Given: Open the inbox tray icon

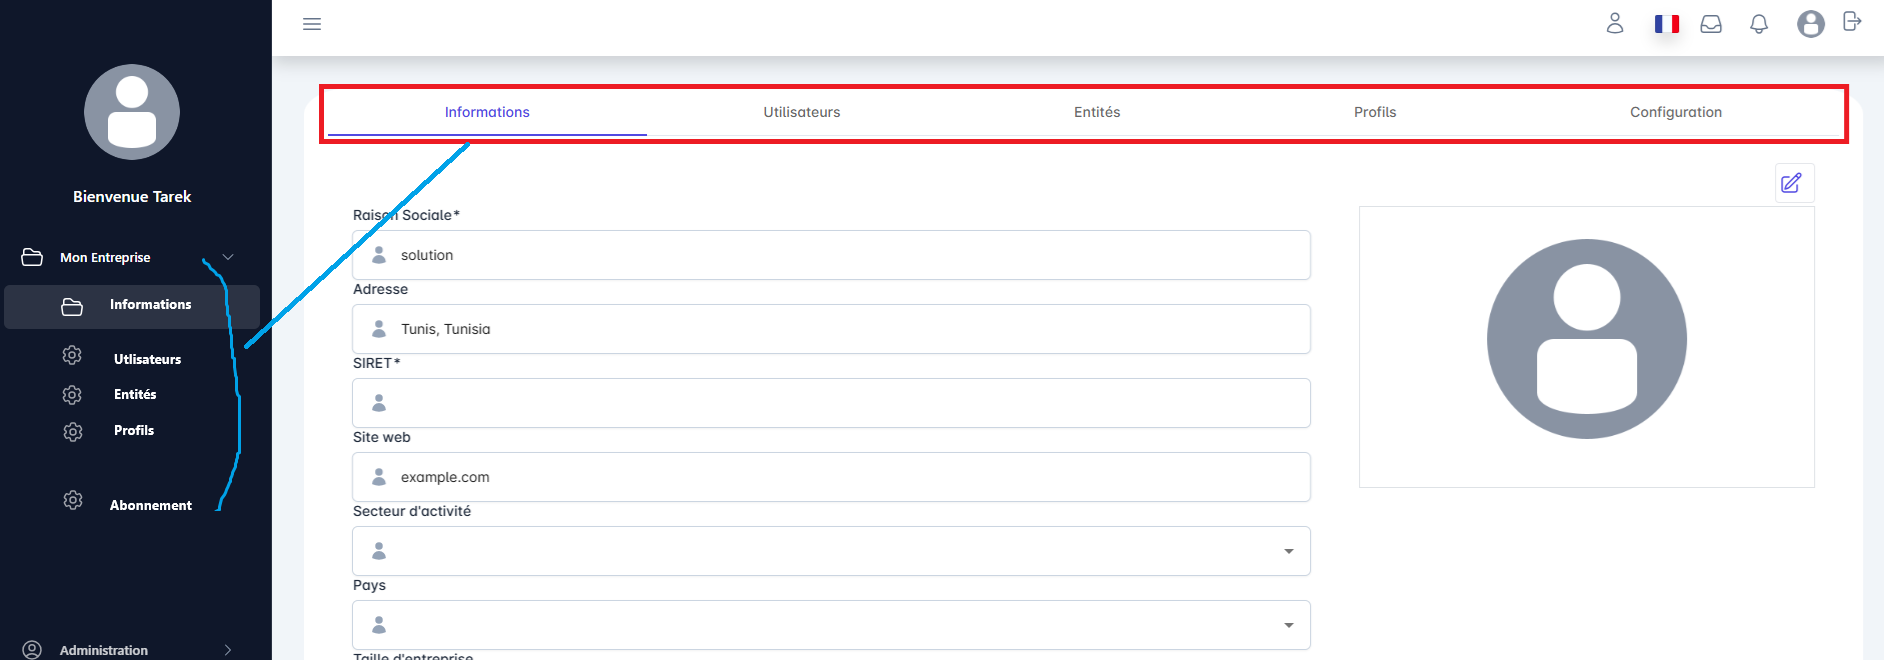Looking at the screenshot, I should 1711,24.
